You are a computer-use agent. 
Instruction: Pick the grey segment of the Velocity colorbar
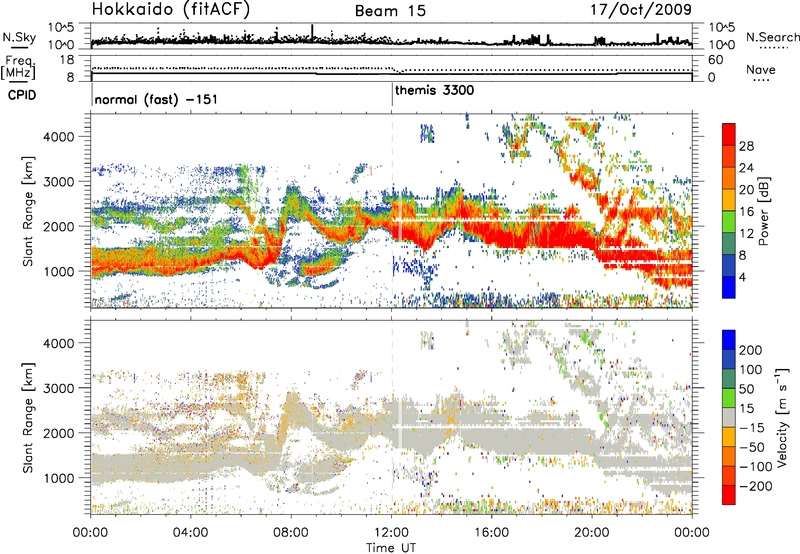[729, 418]
